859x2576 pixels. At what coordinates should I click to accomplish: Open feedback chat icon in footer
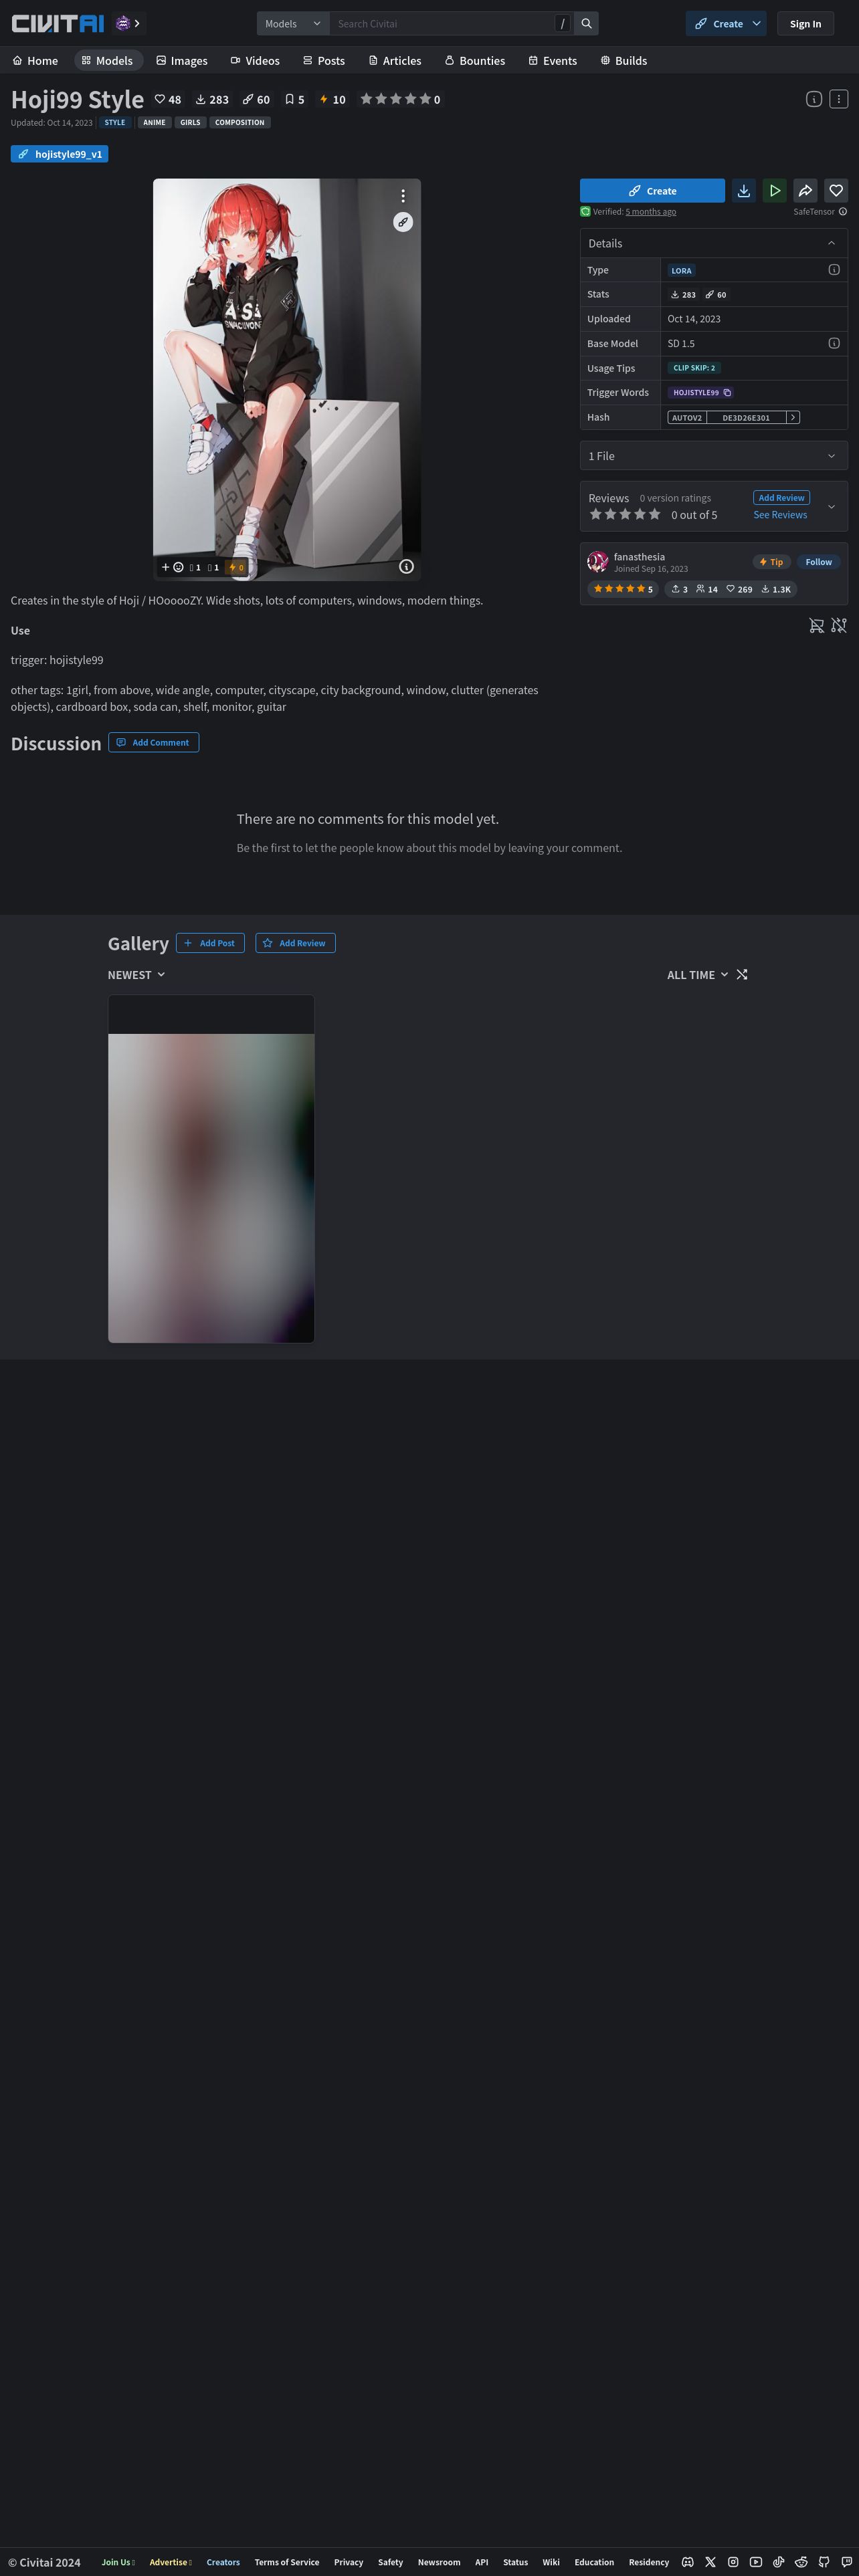pos(847,2562)
